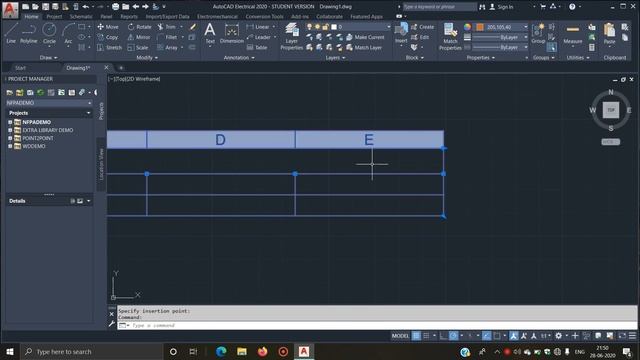640x360 pixels.
Task: Open the layer name dropdown list
Action: [x=389, y=27]
